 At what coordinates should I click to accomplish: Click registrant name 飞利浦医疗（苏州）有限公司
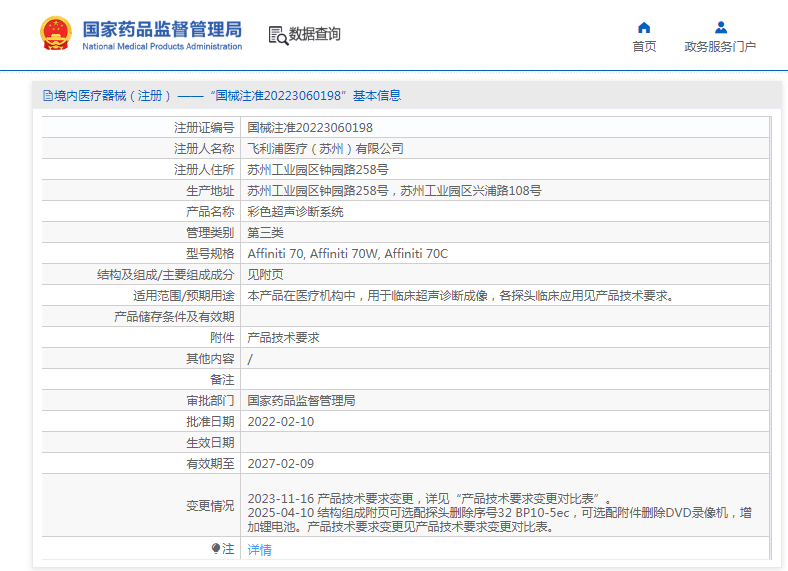pyautogui.click(x=325, y=149)
